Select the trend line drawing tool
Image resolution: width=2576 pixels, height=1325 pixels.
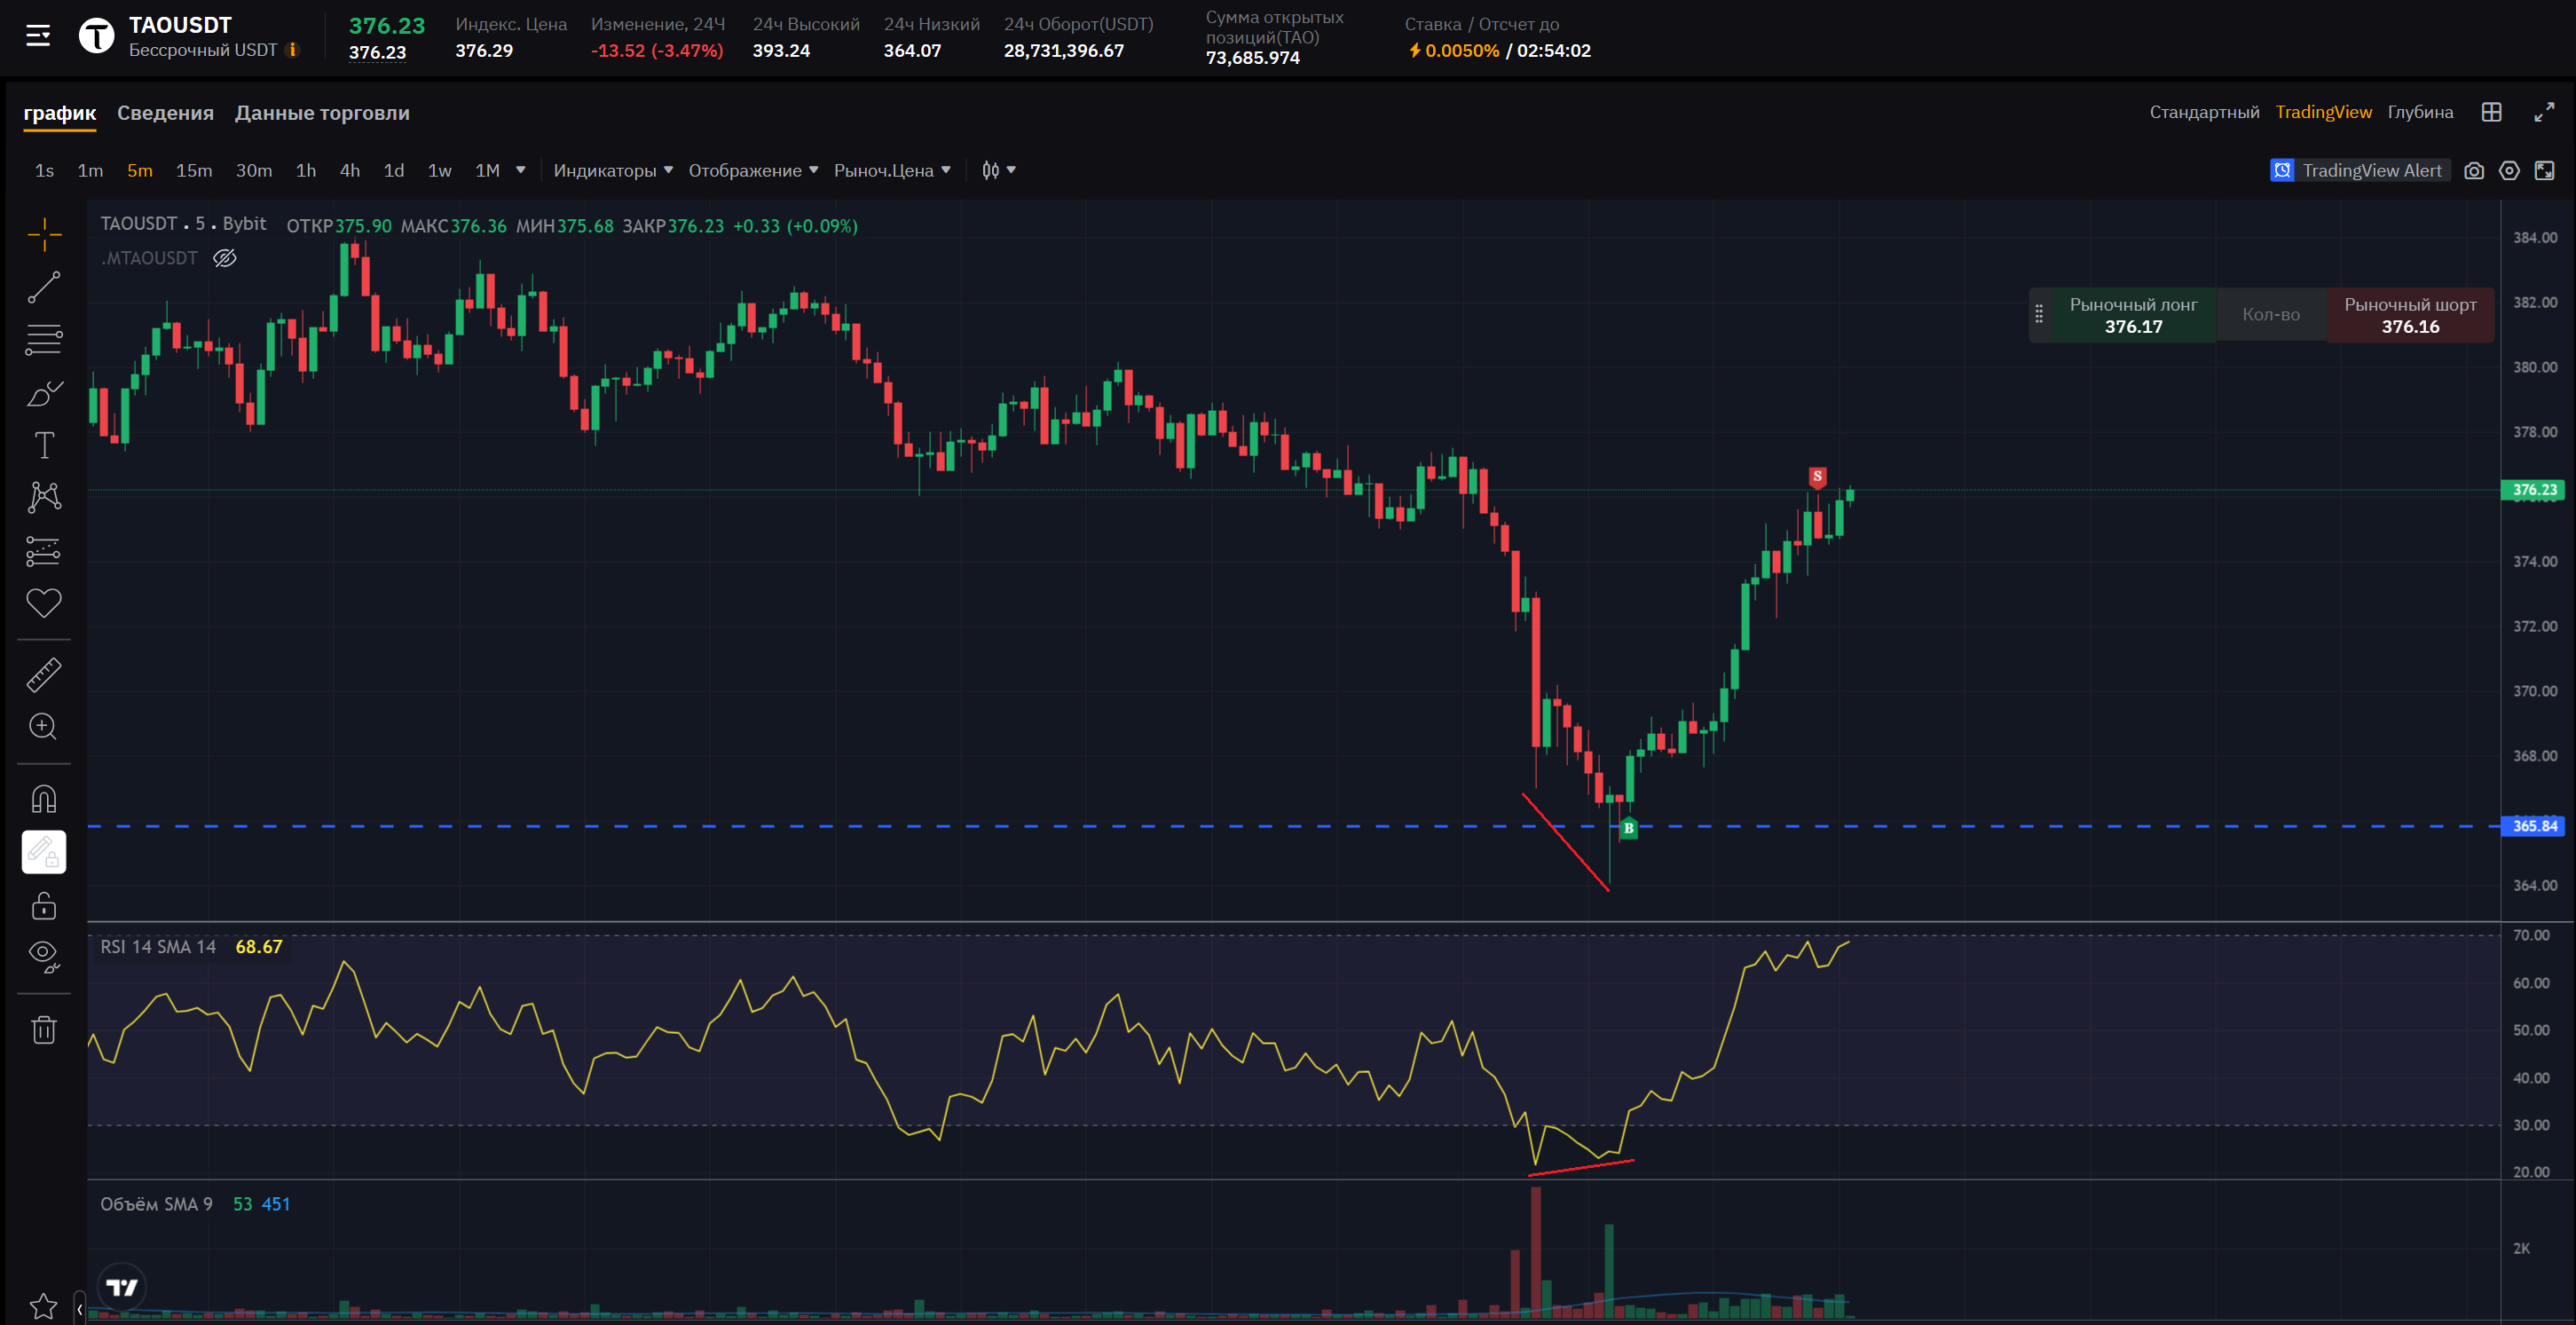click(44, 288)
